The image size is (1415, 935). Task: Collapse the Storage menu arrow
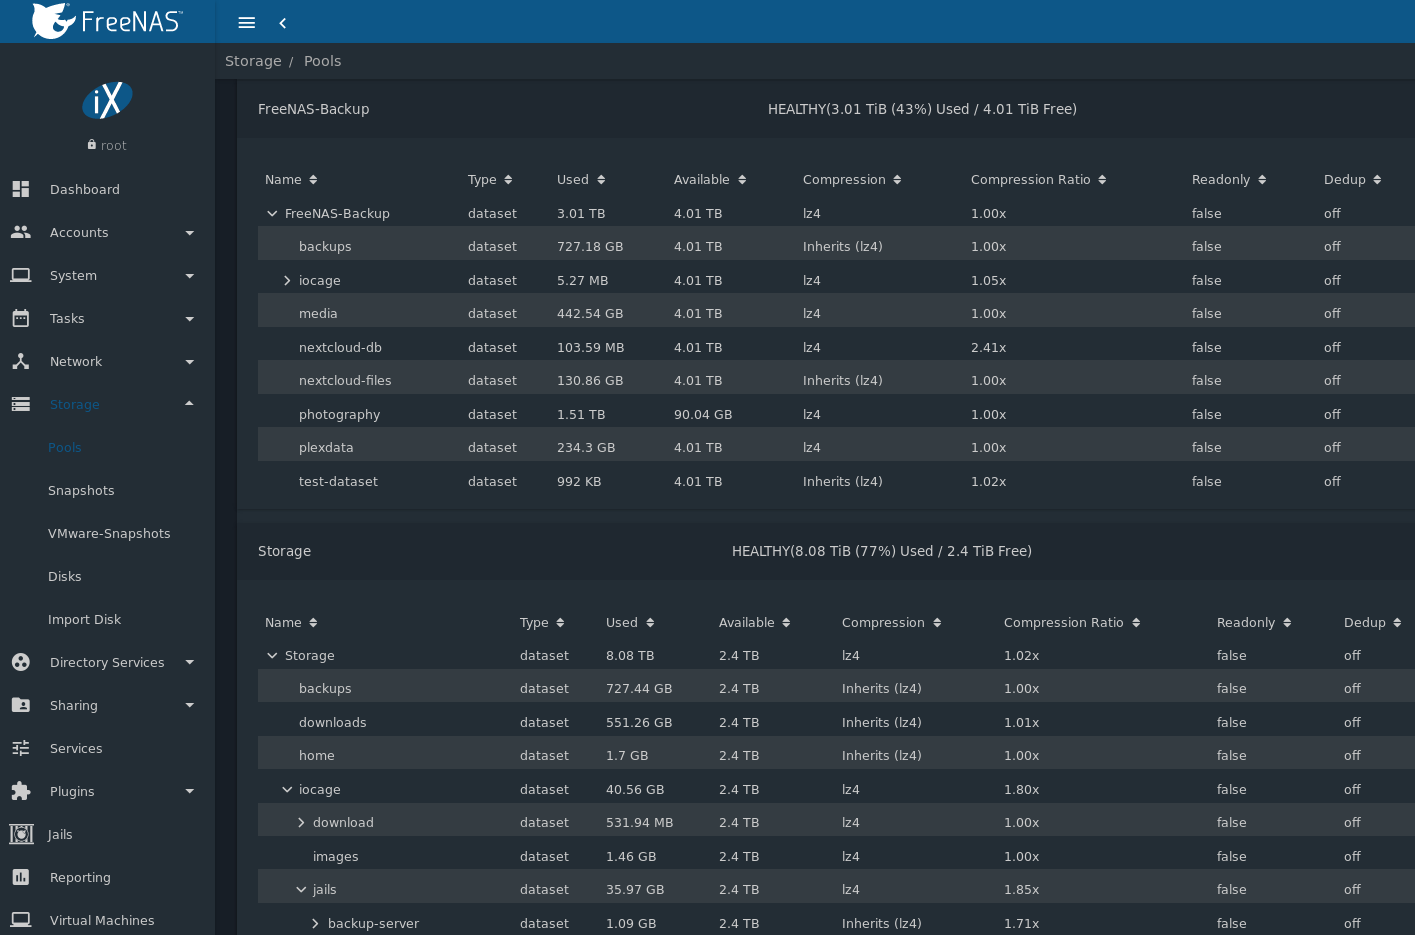pyautogui.click(x=190, y=404)
